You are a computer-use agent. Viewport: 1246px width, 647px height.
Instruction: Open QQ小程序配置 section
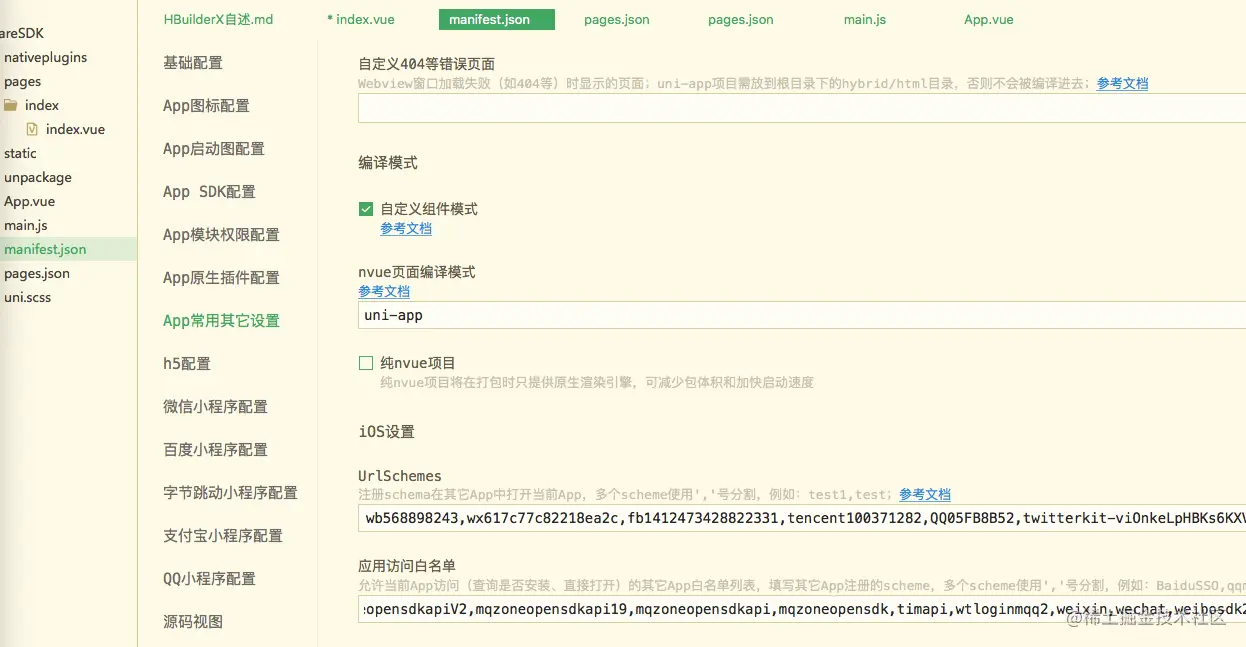pyautogui.click(x=209, y=579)
